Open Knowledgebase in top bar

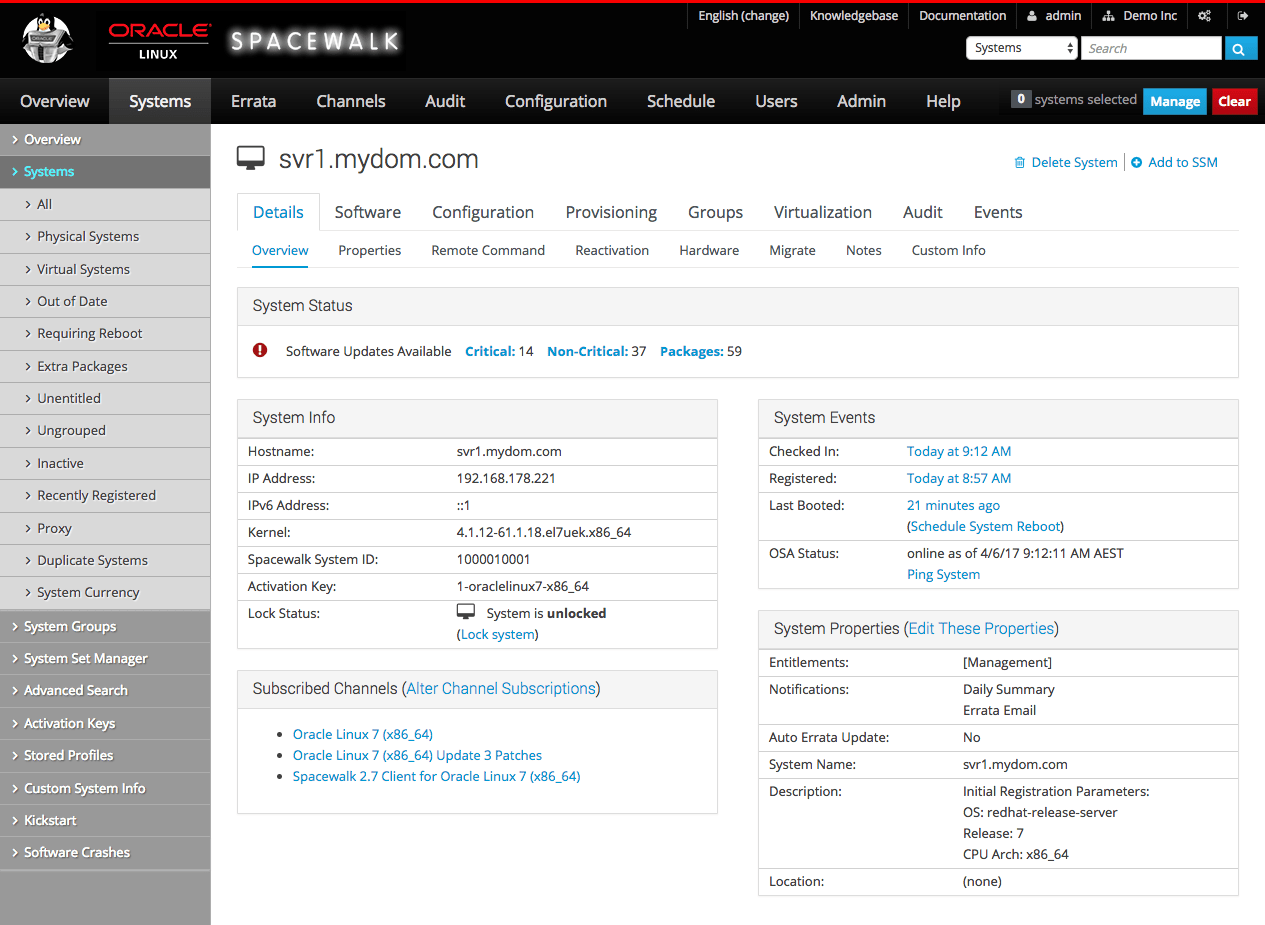[x=854, y=16]
